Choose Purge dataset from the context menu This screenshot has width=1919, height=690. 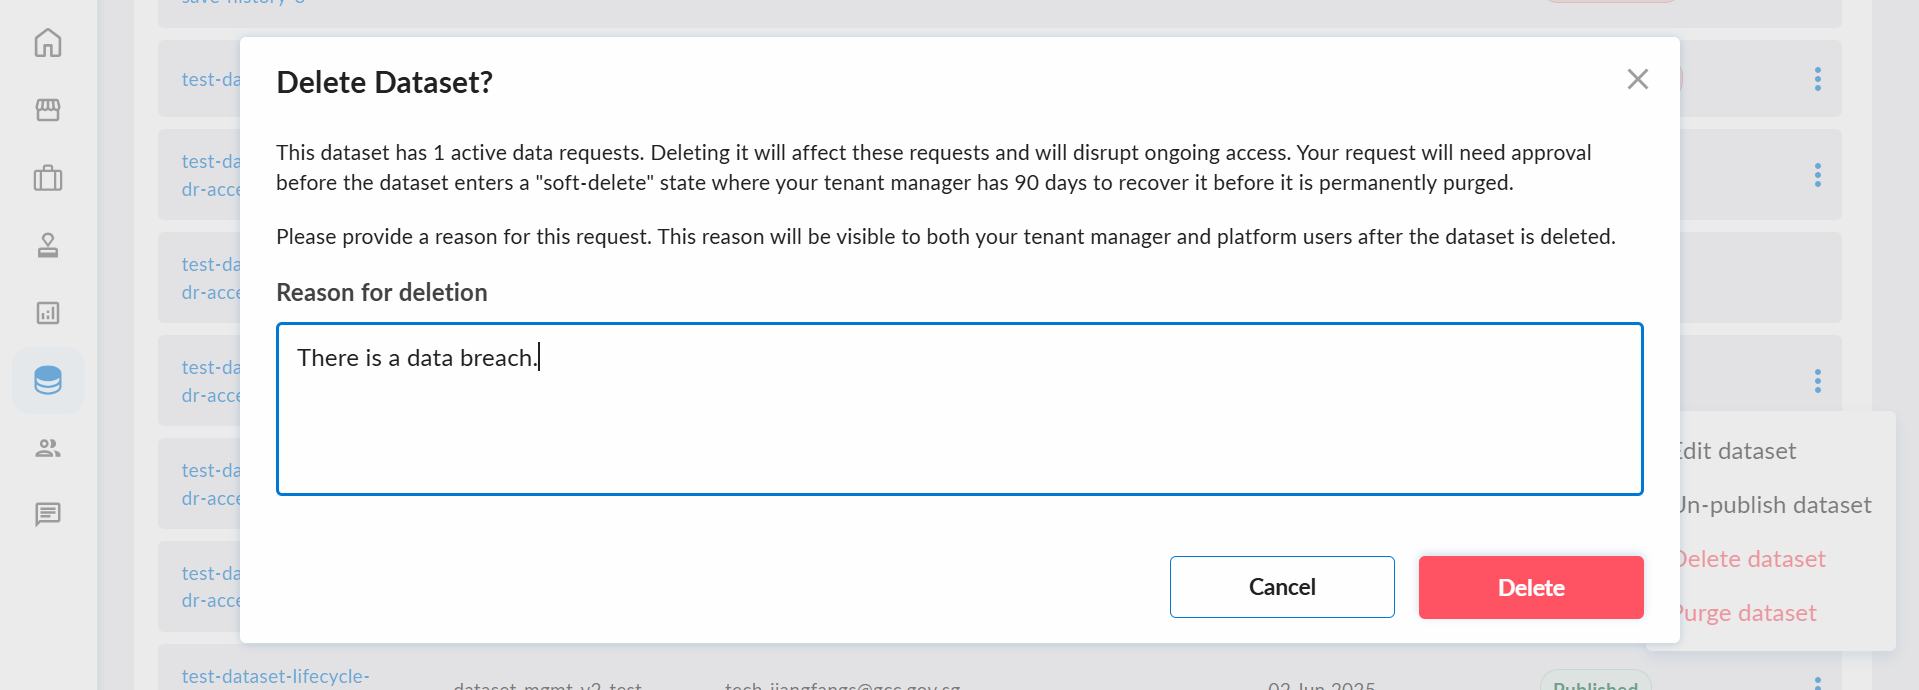1747,613
